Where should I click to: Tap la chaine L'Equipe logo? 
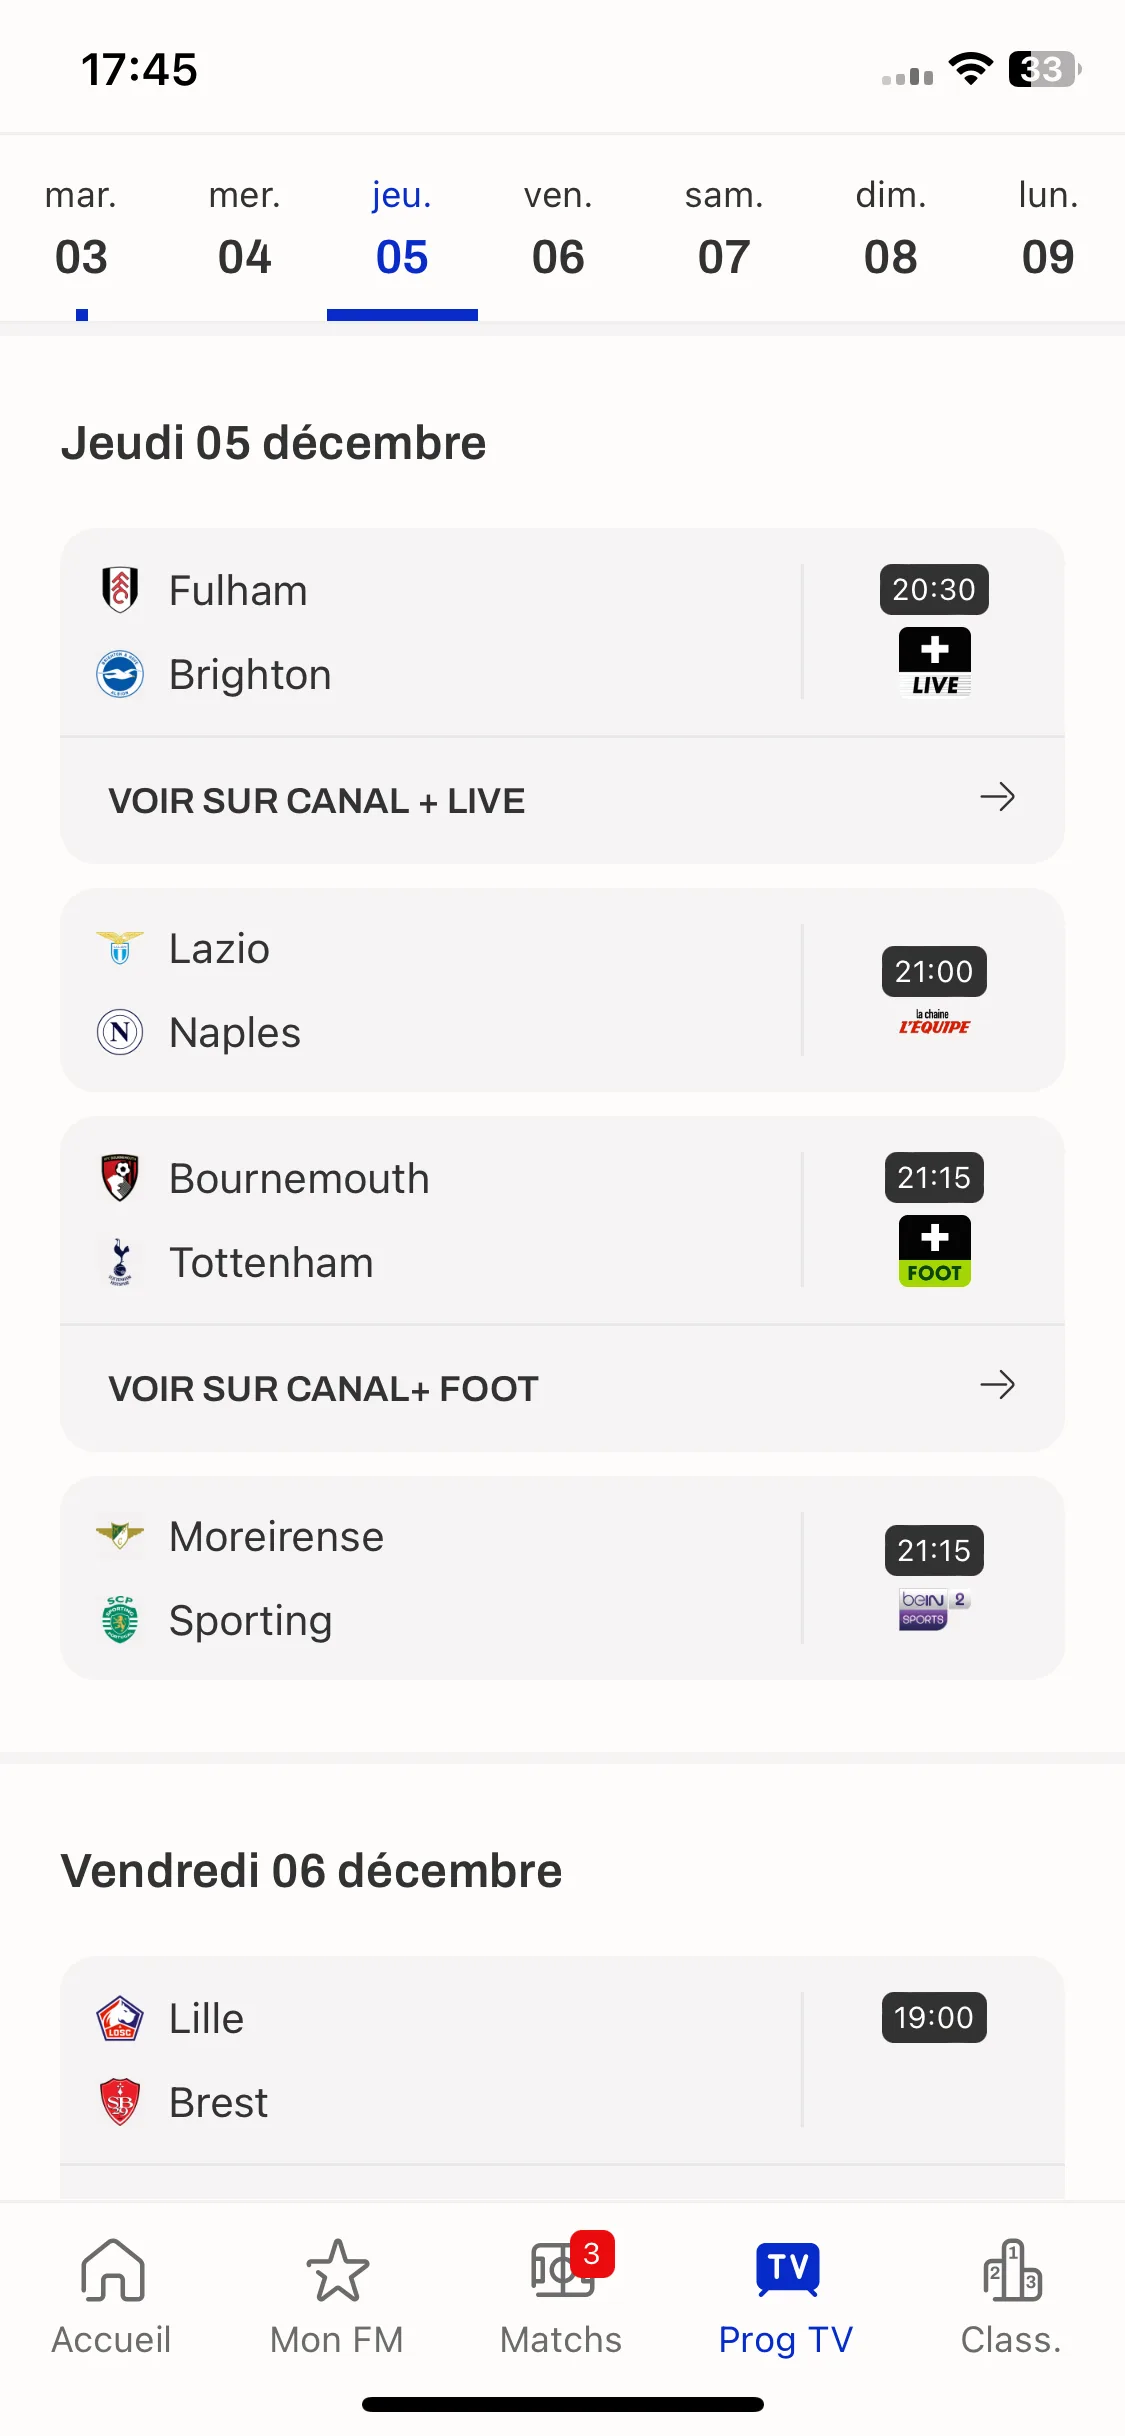(x=934, y=1022)
